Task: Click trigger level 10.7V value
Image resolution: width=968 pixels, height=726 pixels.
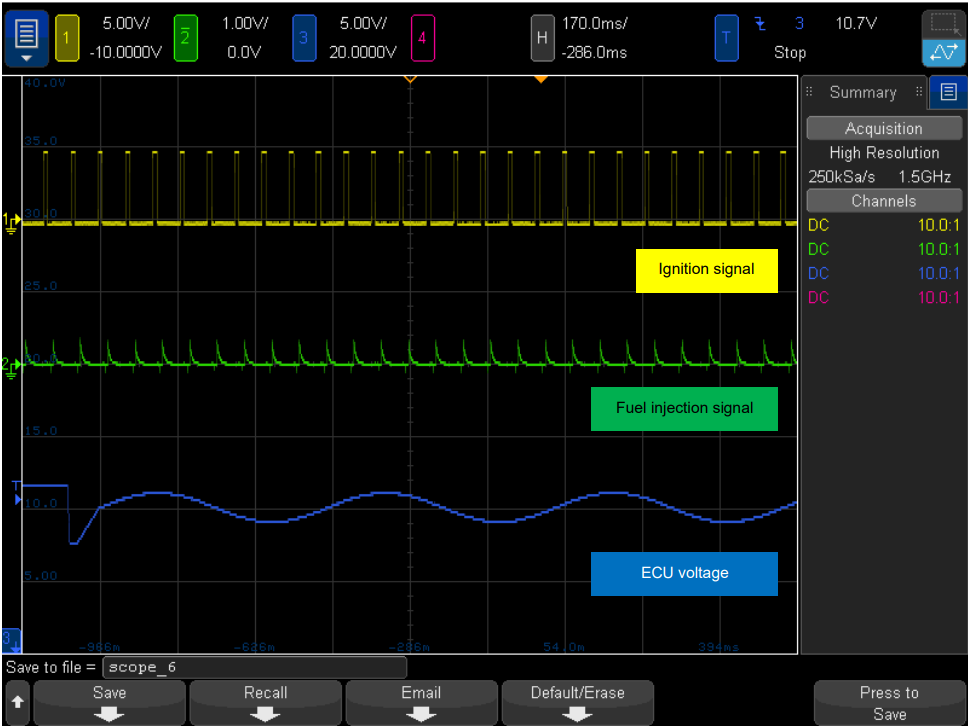Action: click(856, 23)
